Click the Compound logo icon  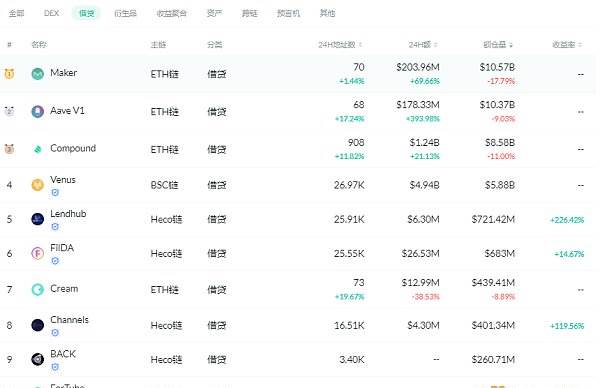[x=38, y=149]
